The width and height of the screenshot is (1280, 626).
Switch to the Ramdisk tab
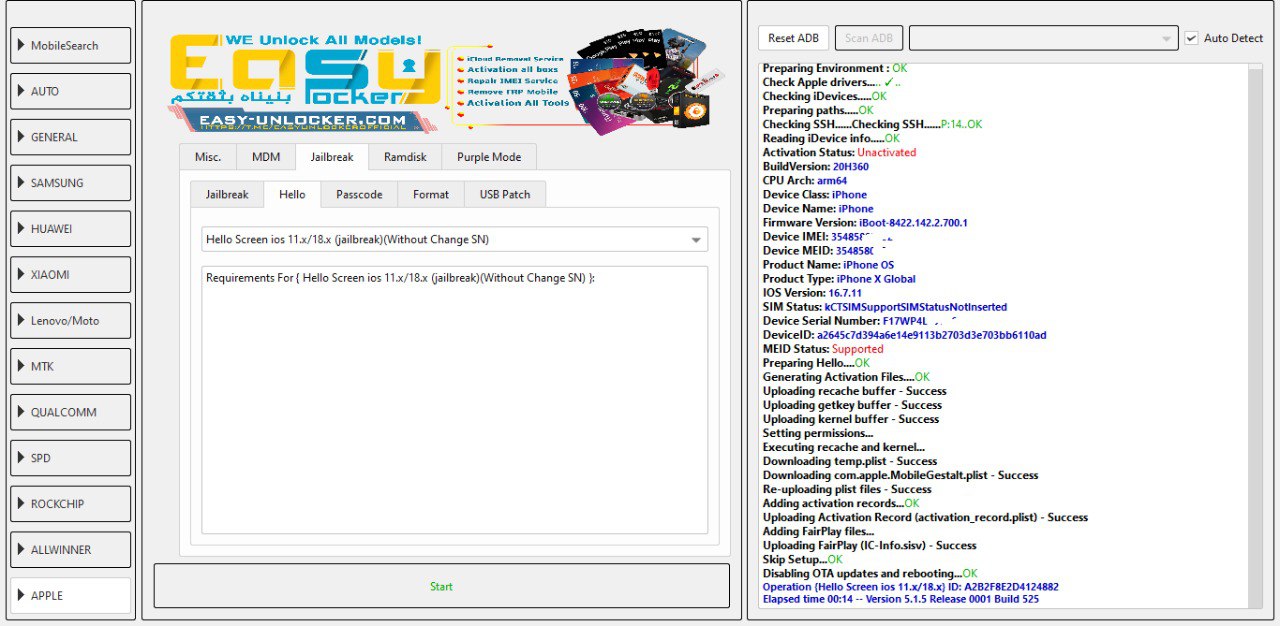tap(405, 157)
